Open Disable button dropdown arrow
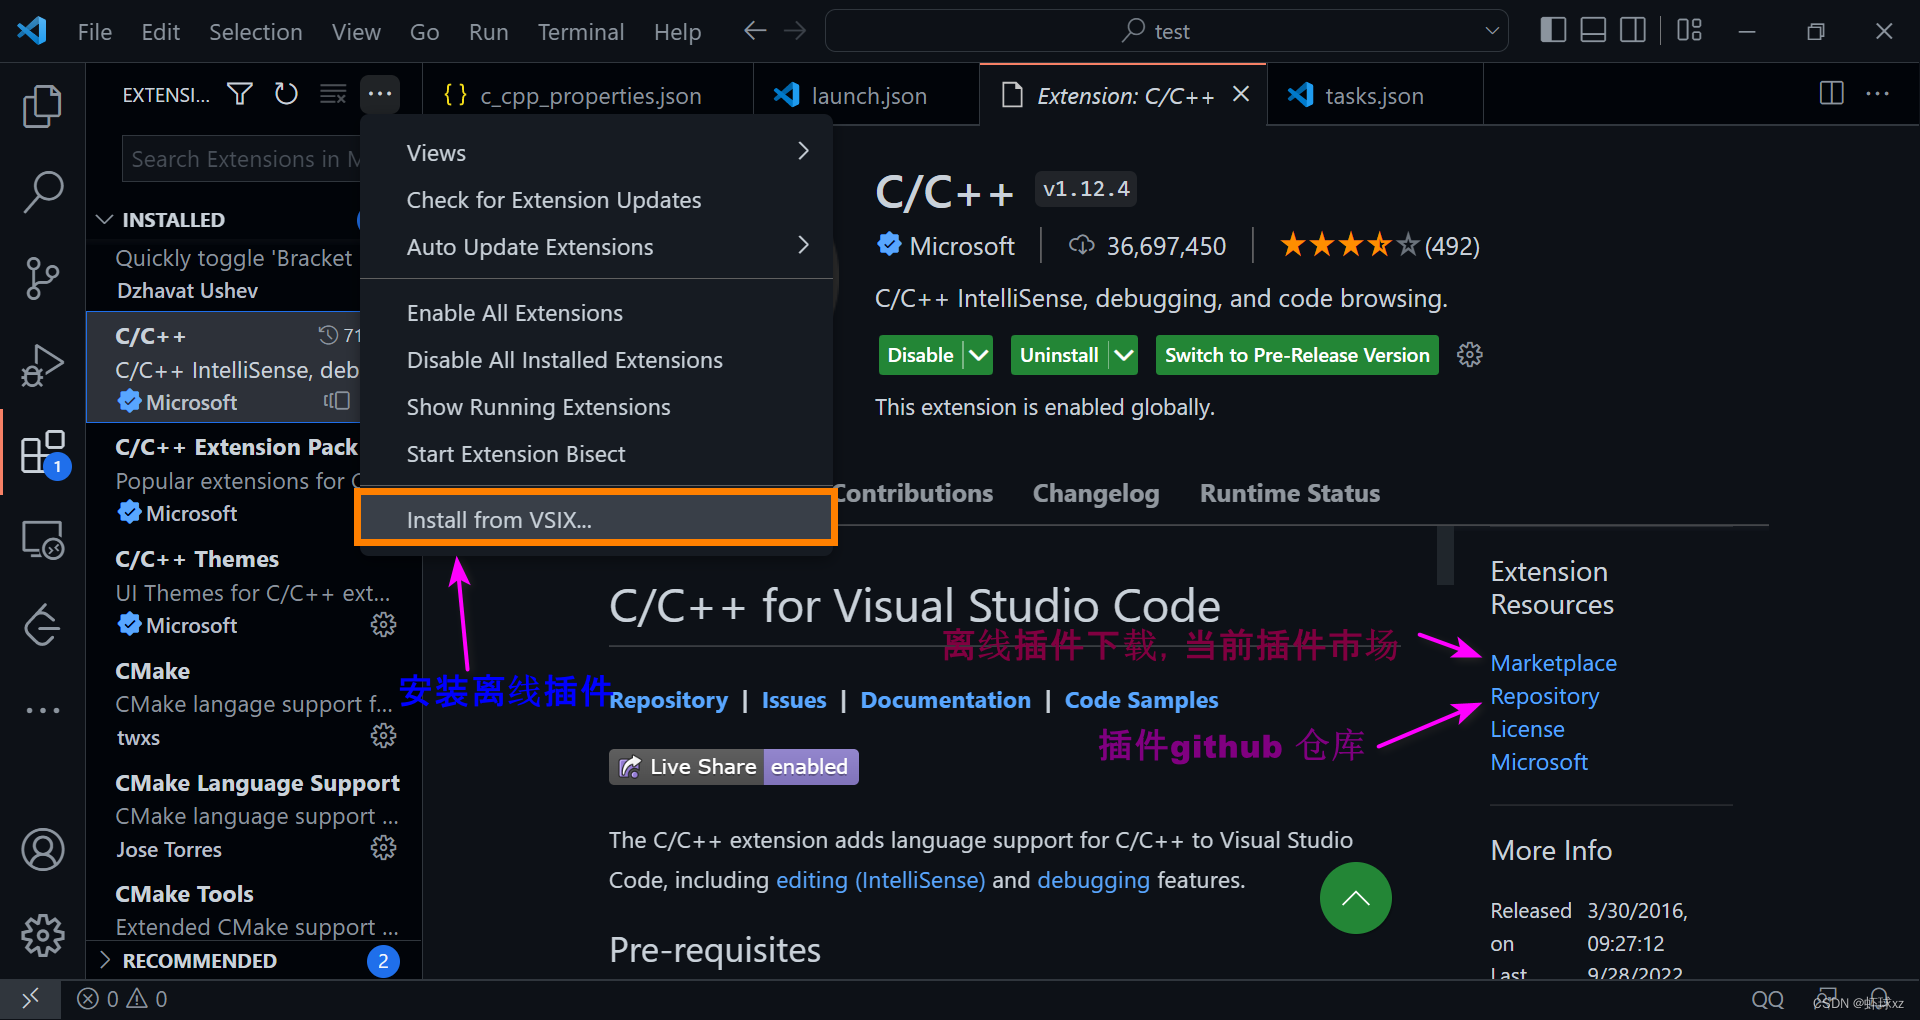 pyautogui.click(x=979, y=355)
